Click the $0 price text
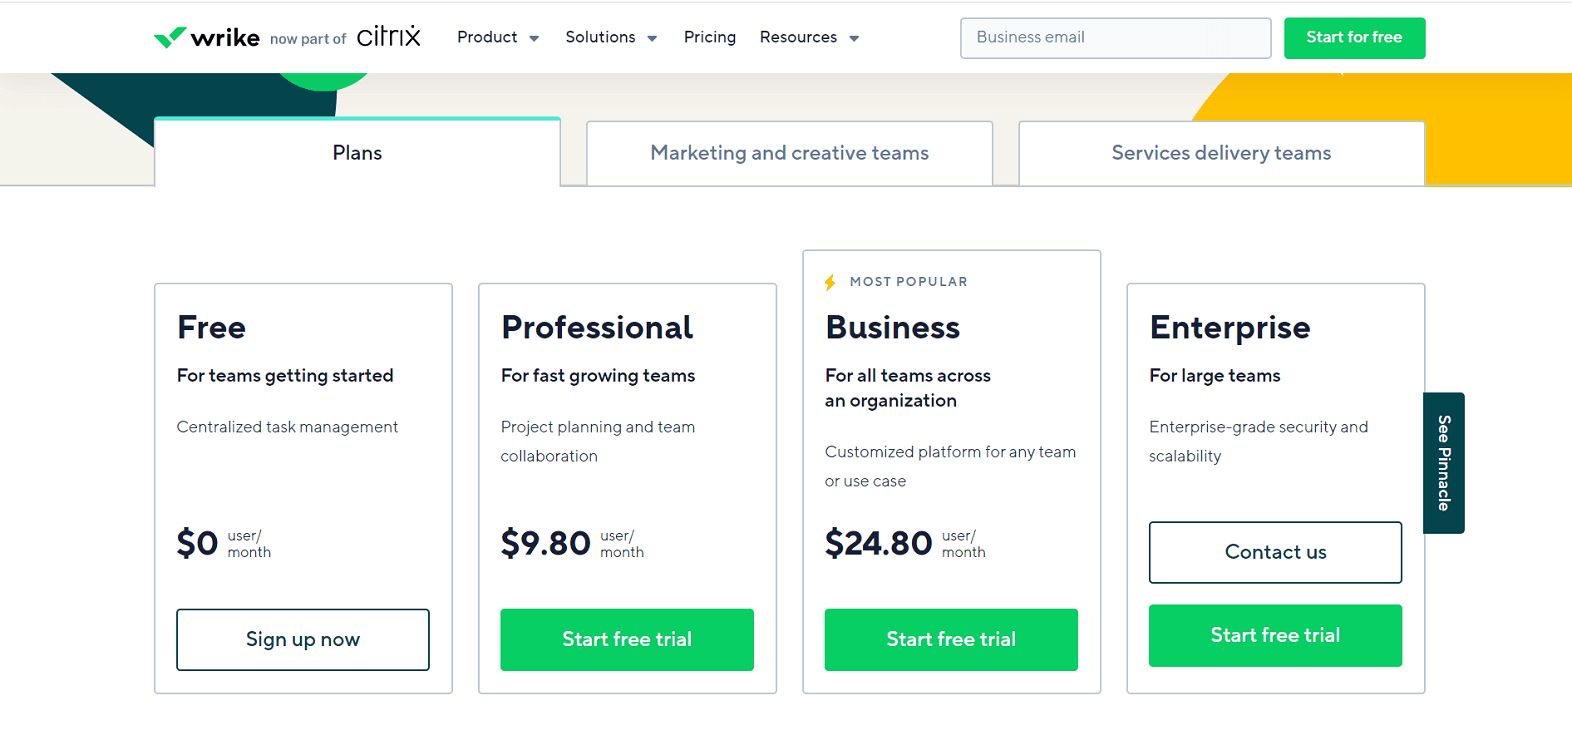1572x750 pixels. pos(197,543)
